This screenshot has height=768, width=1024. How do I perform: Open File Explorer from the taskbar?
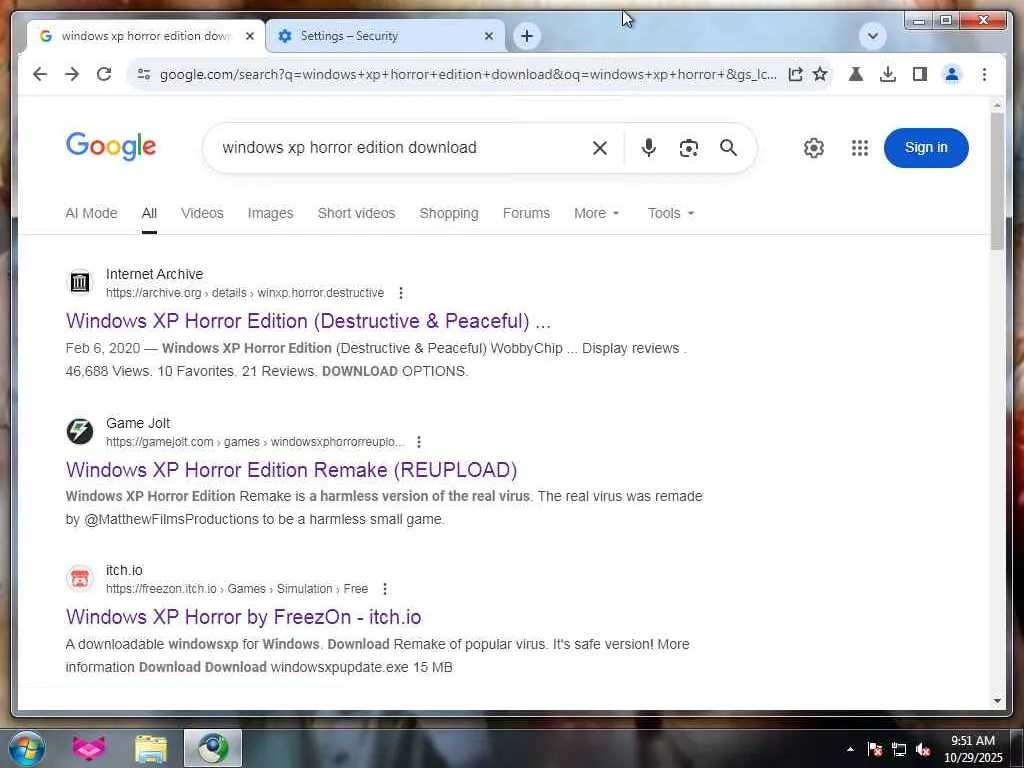tap(151, 748)
